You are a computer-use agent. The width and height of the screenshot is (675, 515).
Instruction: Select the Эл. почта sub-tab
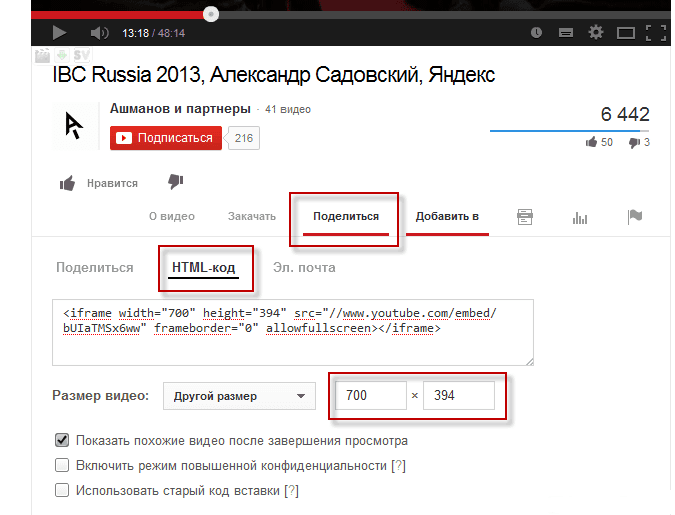click(x=304, y=267)
